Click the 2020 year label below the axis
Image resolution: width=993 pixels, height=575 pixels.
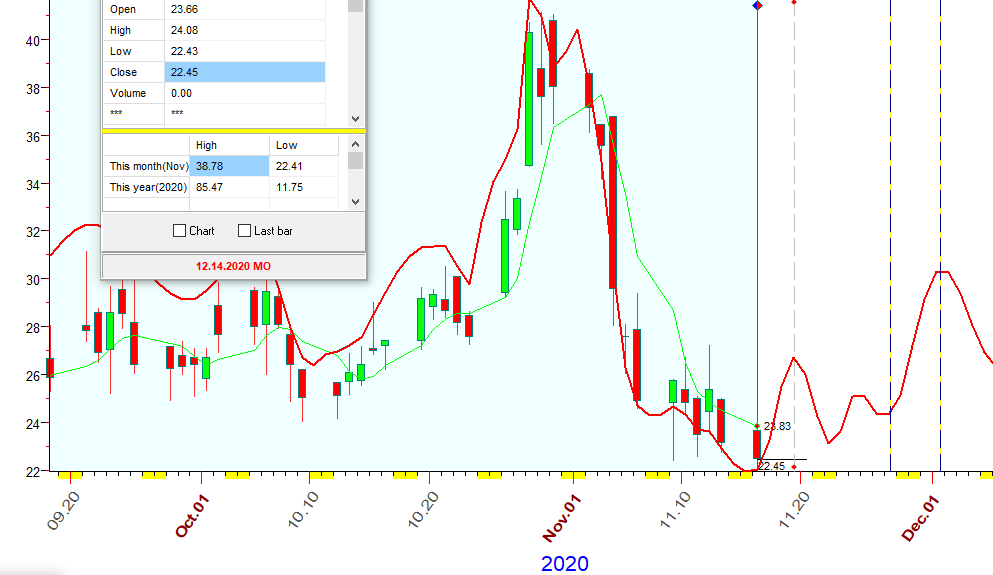[x=565, y=564]
